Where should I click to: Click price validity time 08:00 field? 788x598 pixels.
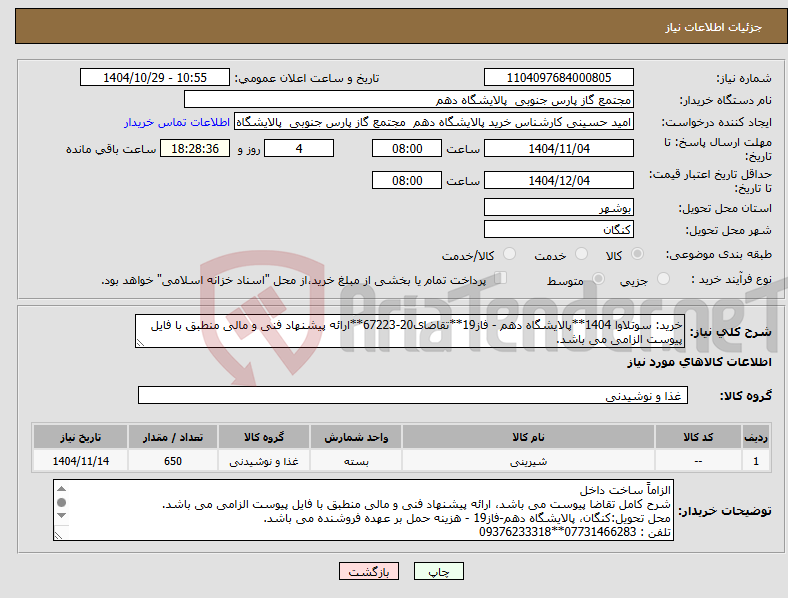pyautogui.click(x=407, y=180)
